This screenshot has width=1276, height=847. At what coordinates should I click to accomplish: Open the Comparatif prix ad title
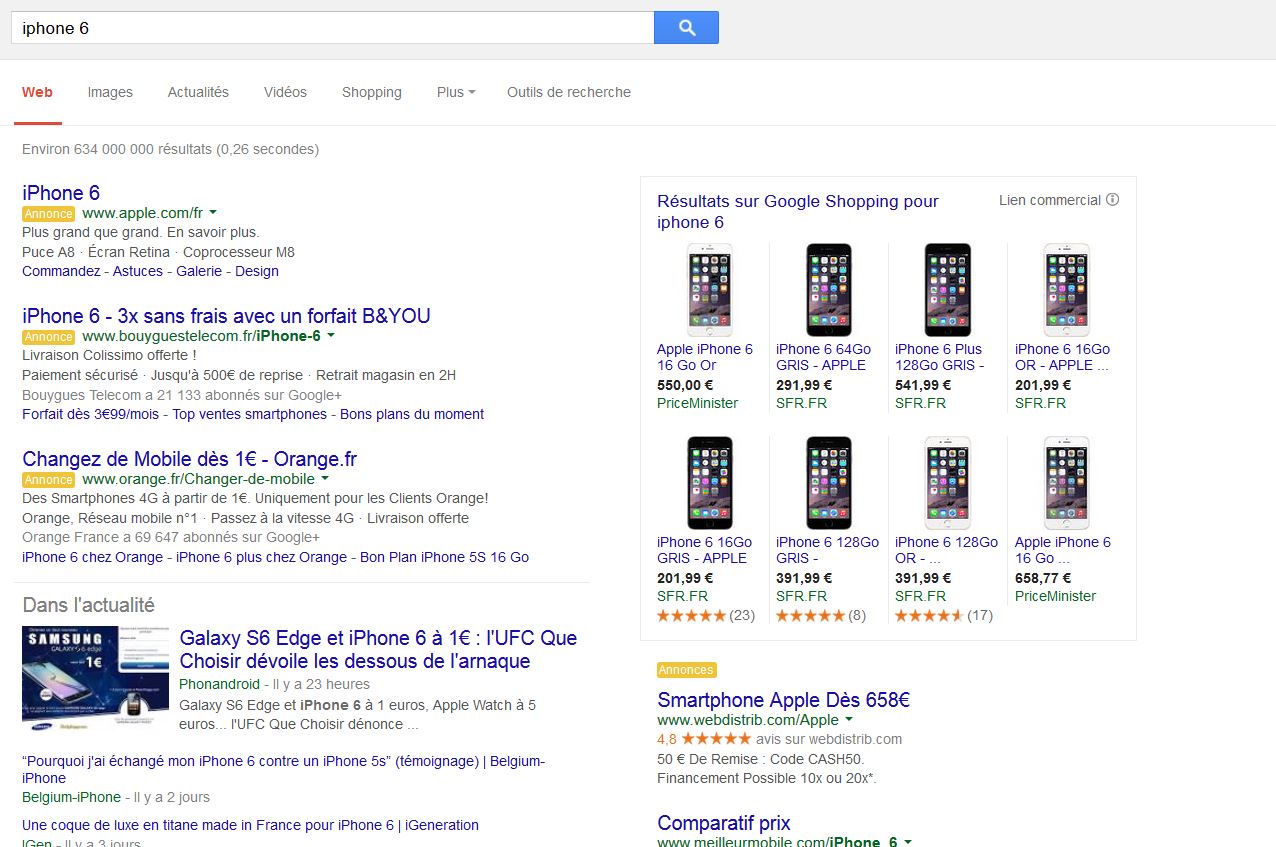(x=724, y=823)
